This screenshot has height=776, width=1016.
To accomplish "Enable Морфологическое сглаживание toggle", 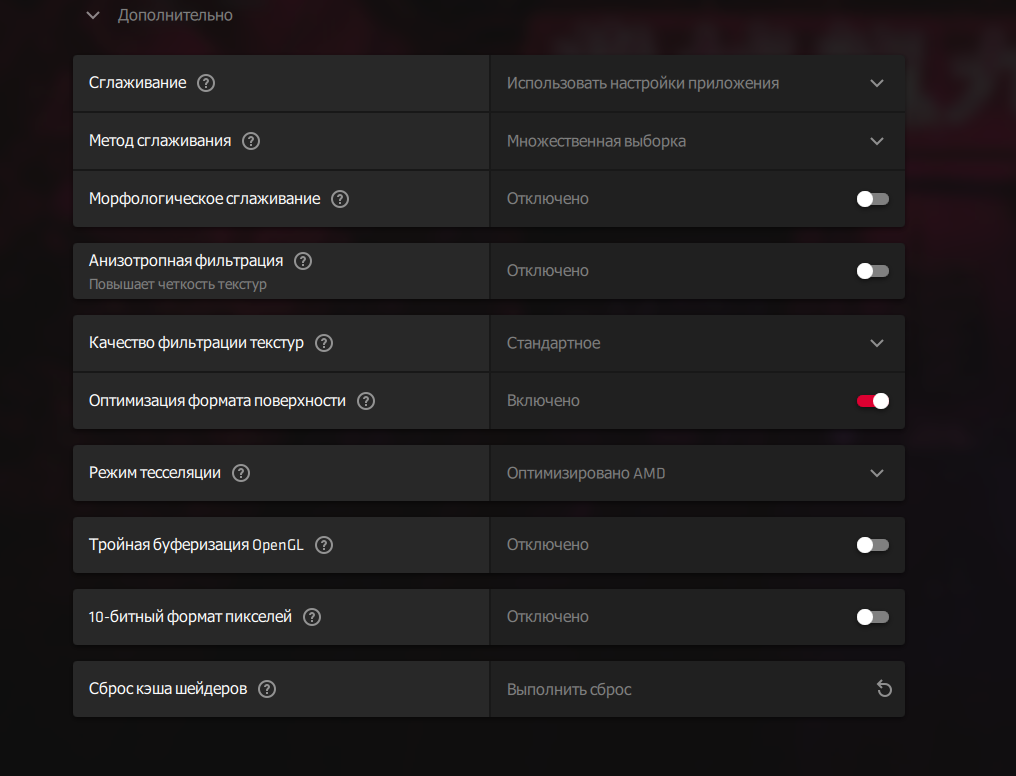I will 872,199.
